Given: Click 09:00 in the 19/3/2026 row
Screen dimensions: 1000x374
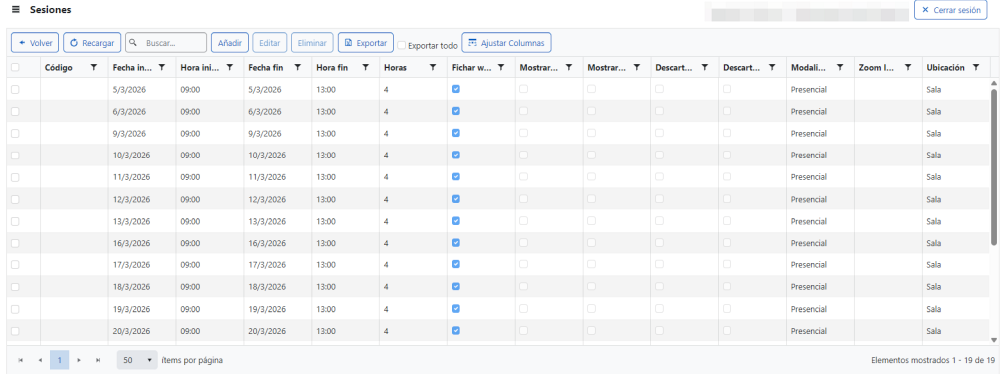Looking at the screenshot, I should [x=191, y=308].
